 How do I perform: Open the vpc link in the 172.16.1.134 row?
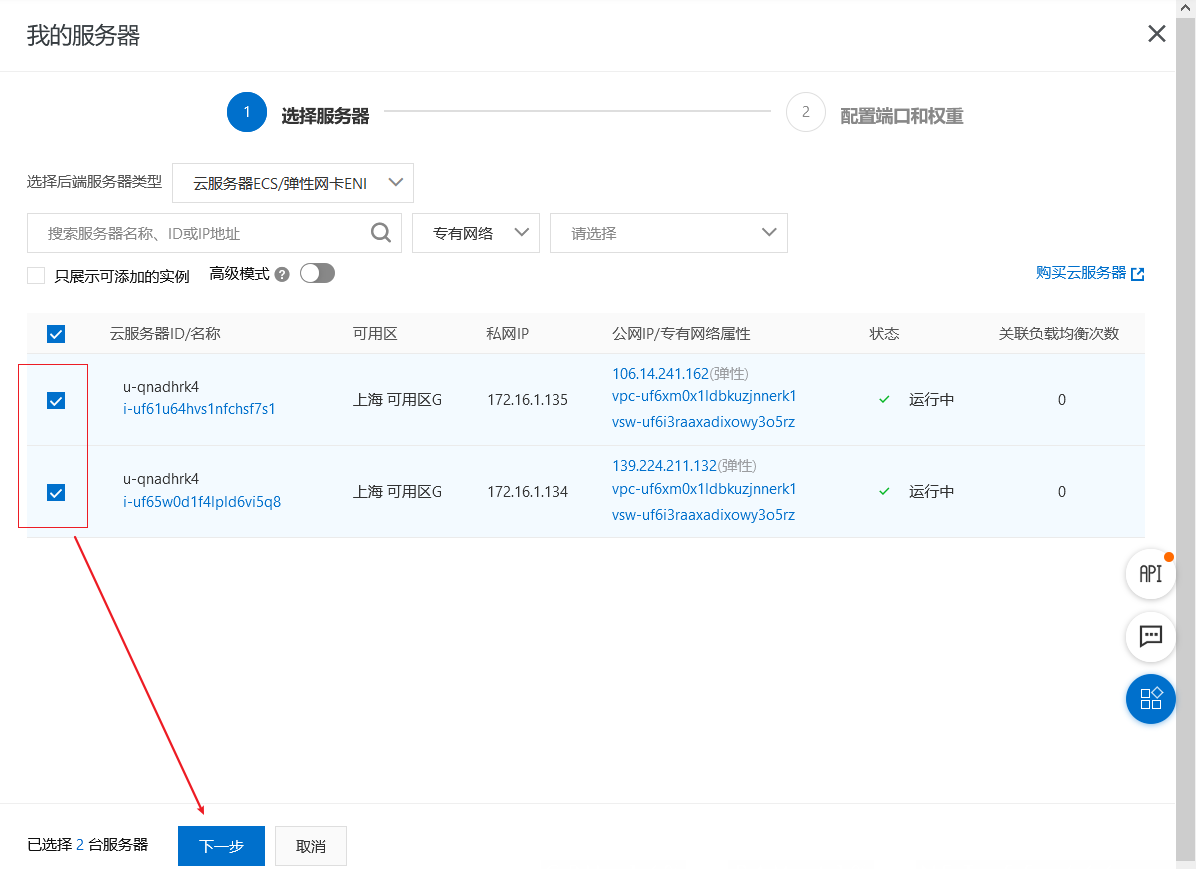point(704,488)
